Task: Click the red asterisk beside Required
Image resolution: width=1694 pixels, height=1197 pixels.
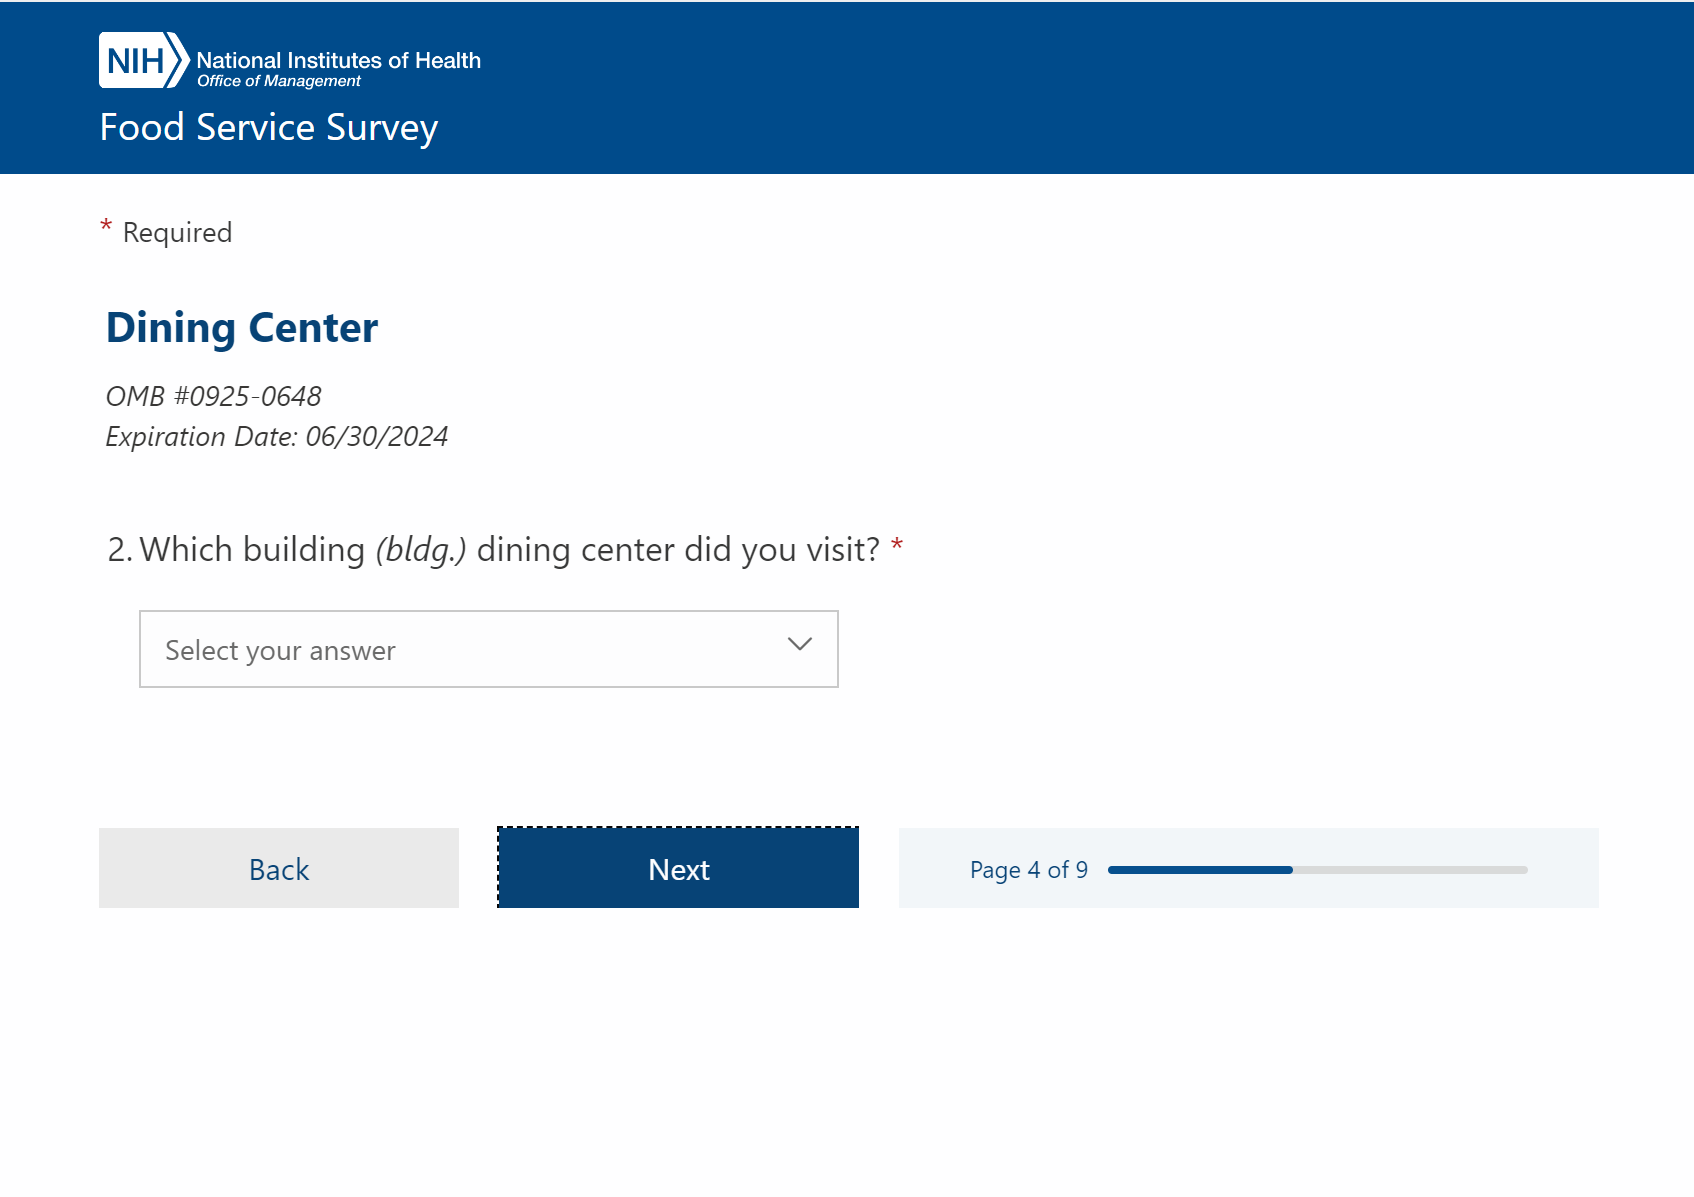Action: coord(106,228)
